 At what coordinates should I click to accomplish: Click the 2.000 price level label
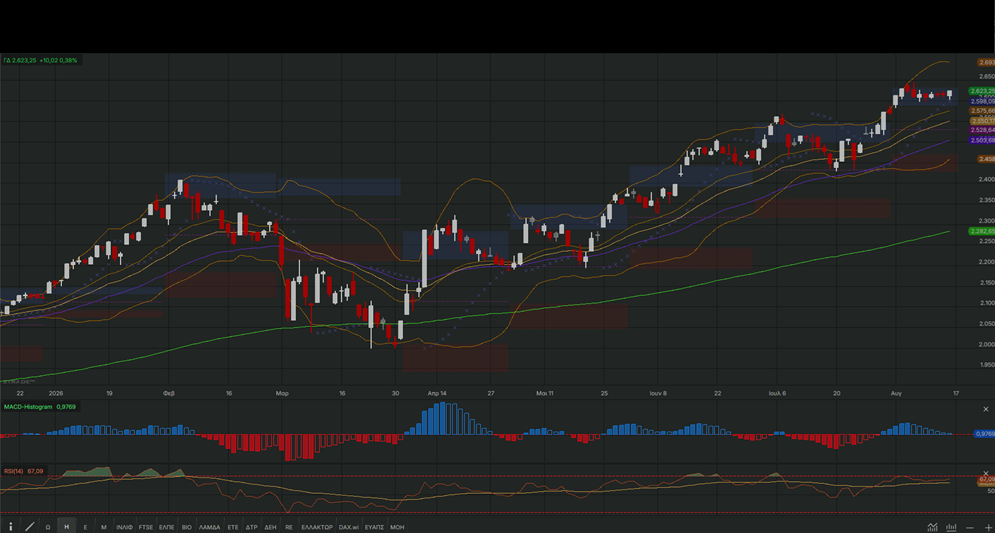[985, 344]
